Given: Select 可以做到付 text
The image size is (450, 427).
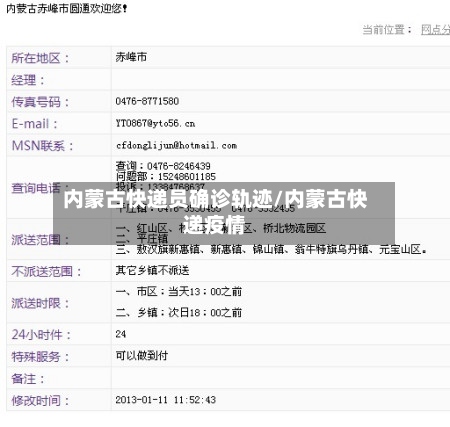Looking at the screenshot, I should [x=142, y=355].
